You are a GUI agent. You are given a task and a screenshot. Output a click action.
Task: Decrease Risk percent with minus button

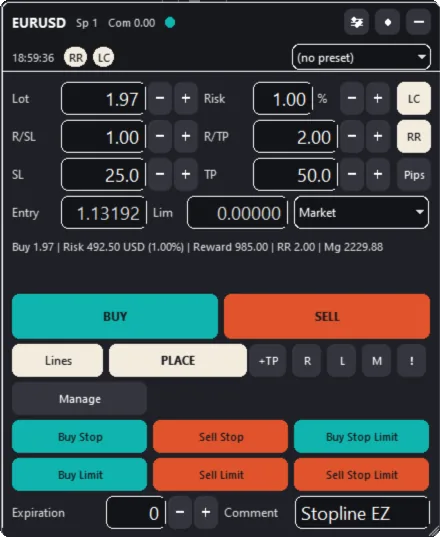point(352,99)
